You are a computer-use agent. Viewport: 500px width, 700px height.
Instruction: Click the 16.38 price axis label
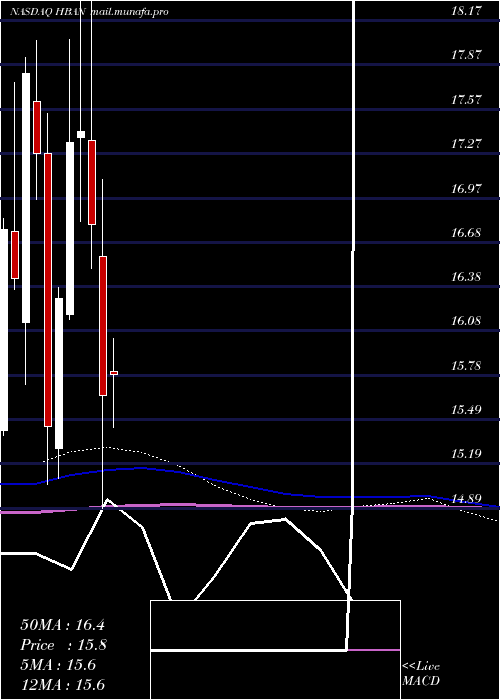[467, 277]
